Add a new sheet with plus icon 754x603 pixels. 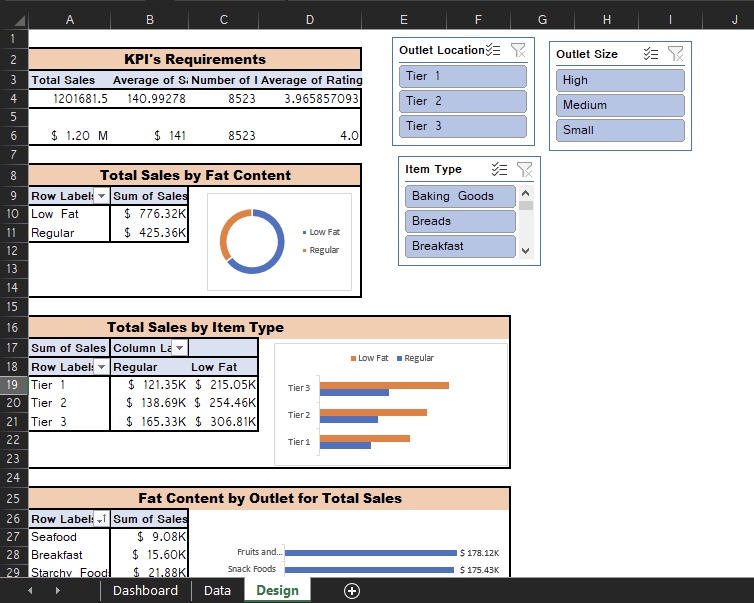[x=352, y=591]
